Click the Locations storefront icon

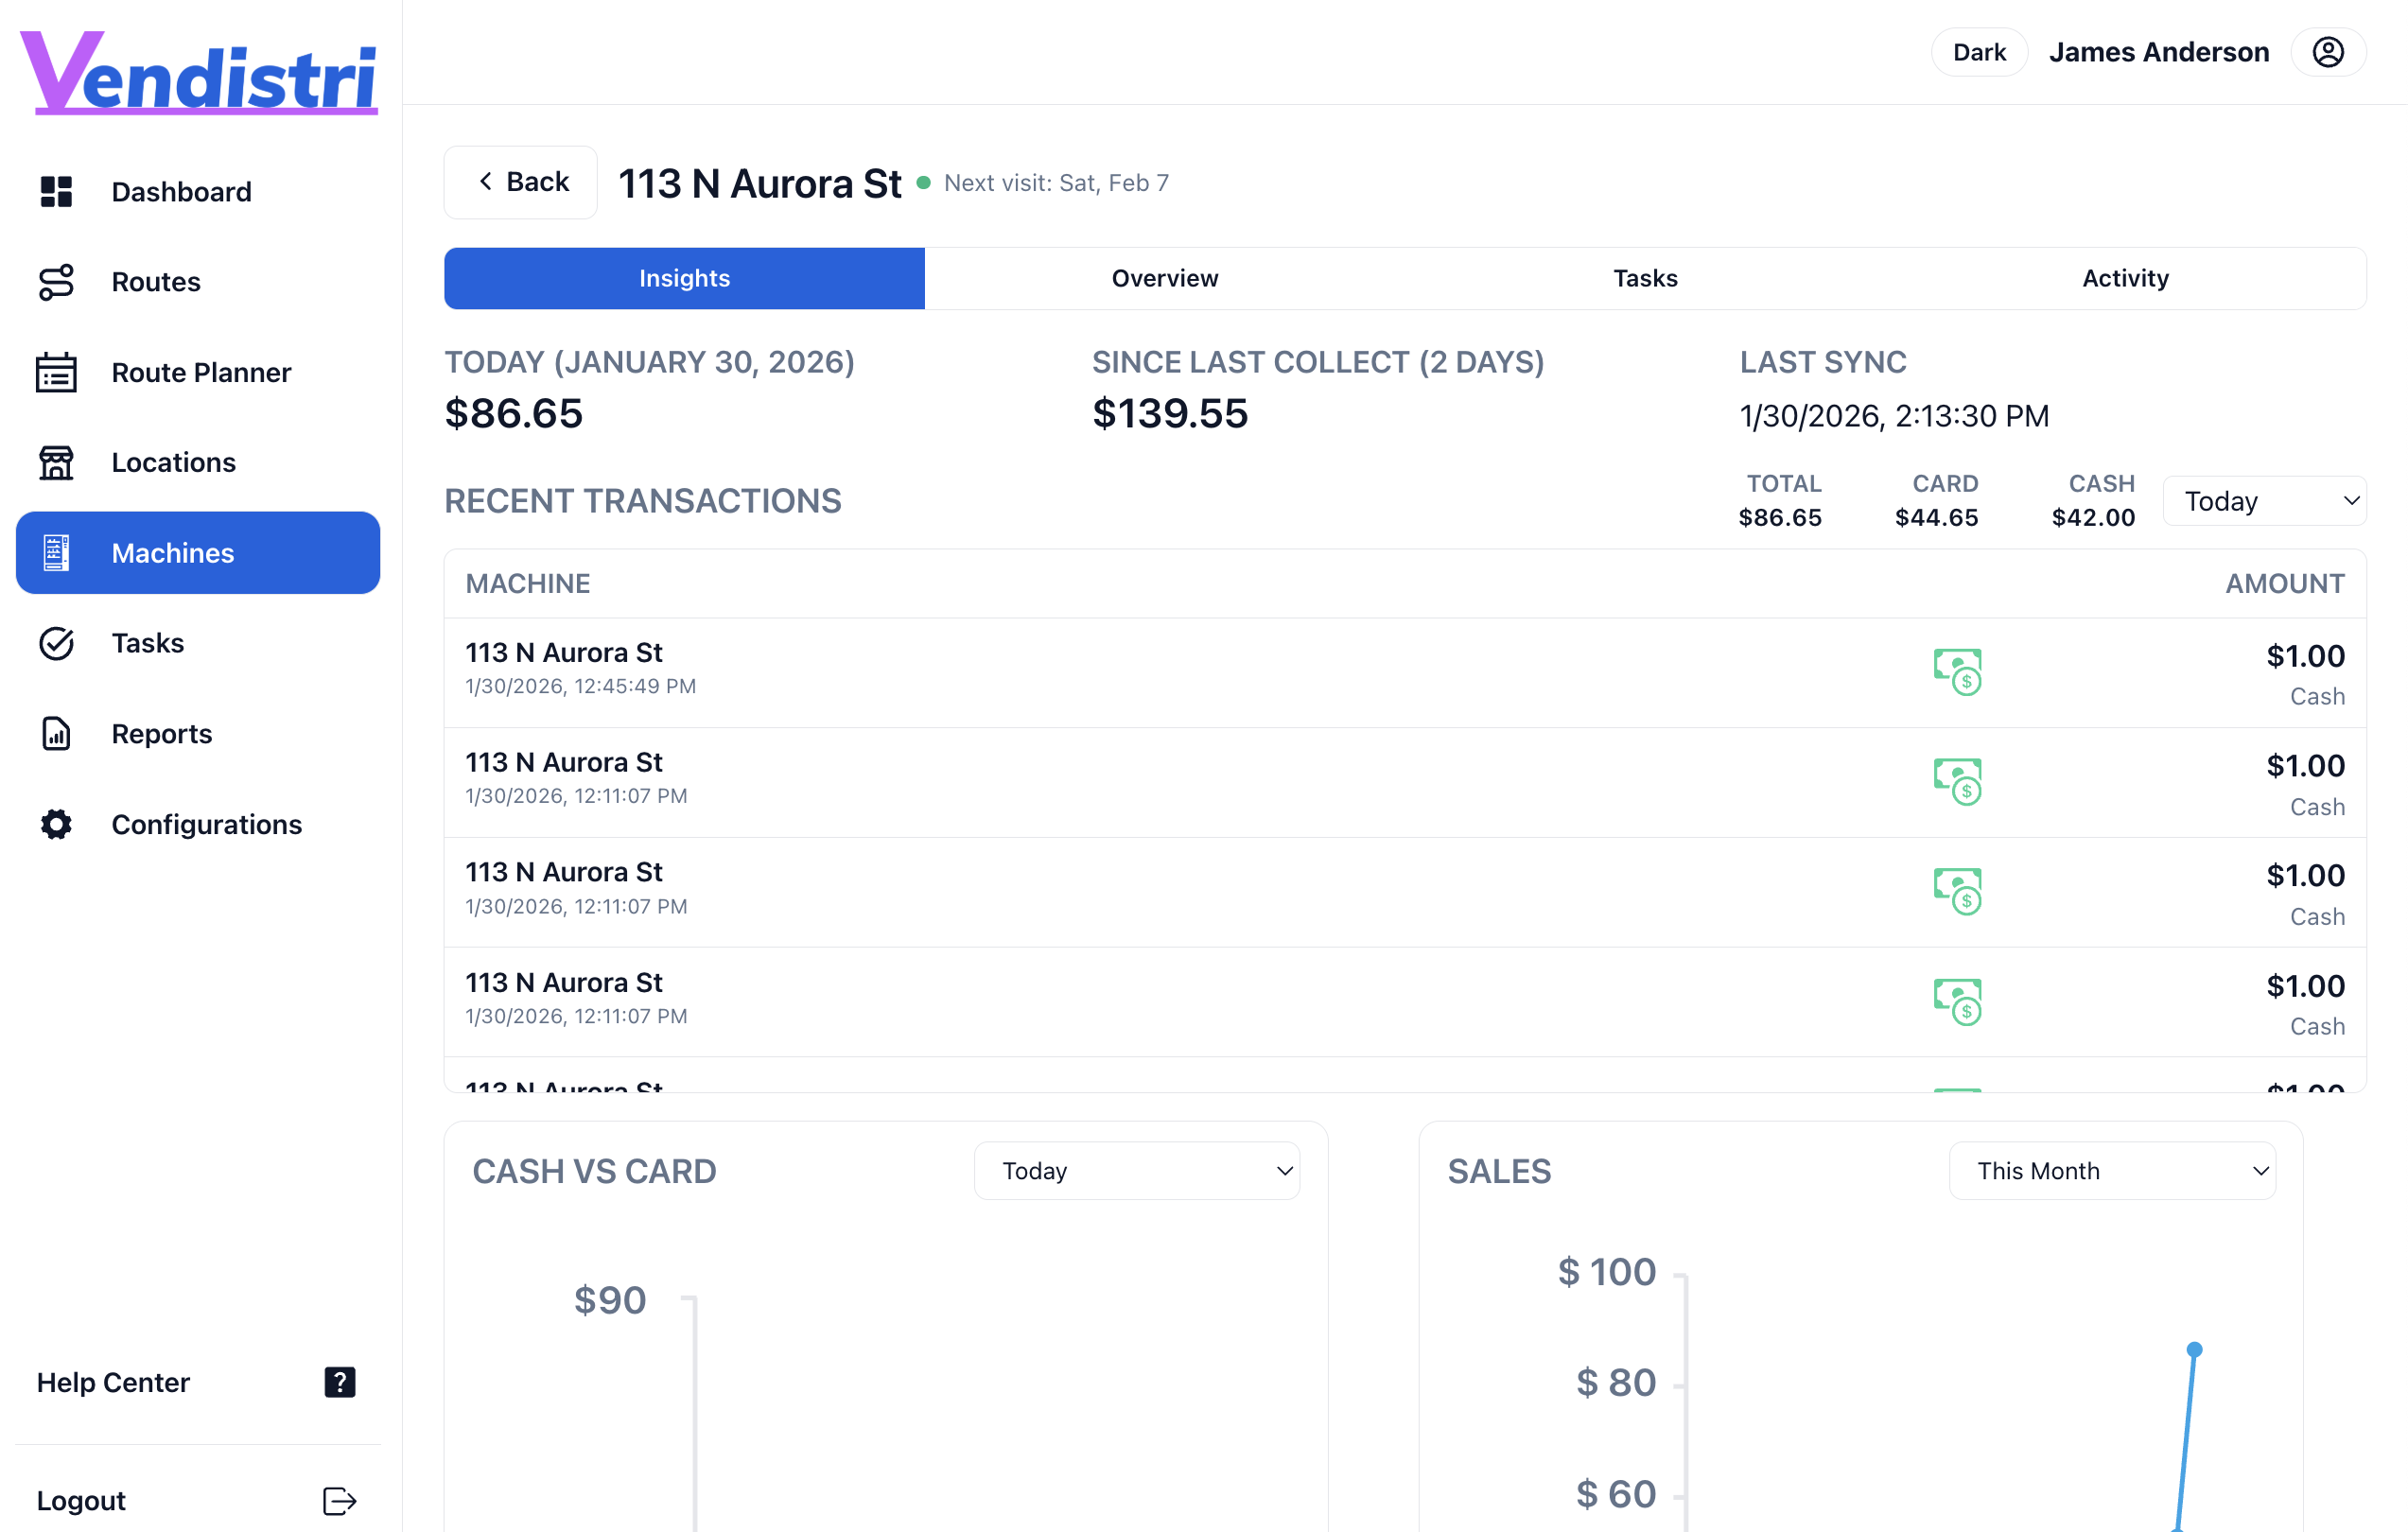[55, 462]
